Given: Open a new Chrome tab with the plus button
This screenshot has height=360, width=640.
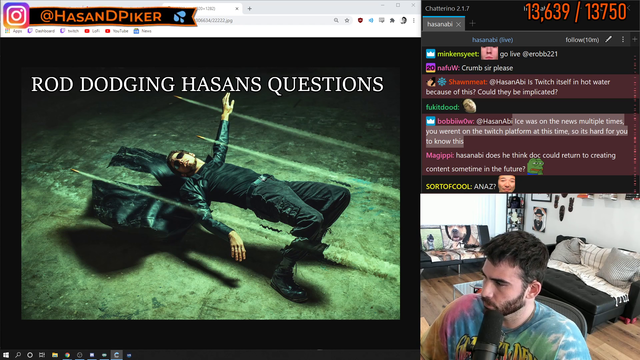Looking at the screenshot, I should (x=249, y=9).
